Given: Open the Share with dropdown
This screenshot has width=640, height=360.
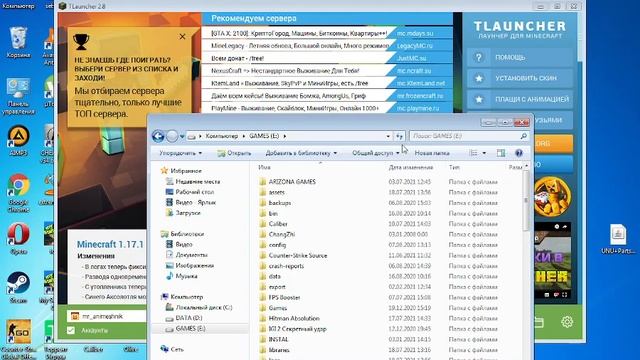Looking at the screenshot, I should pyautogui.click(x=376, y=153).
